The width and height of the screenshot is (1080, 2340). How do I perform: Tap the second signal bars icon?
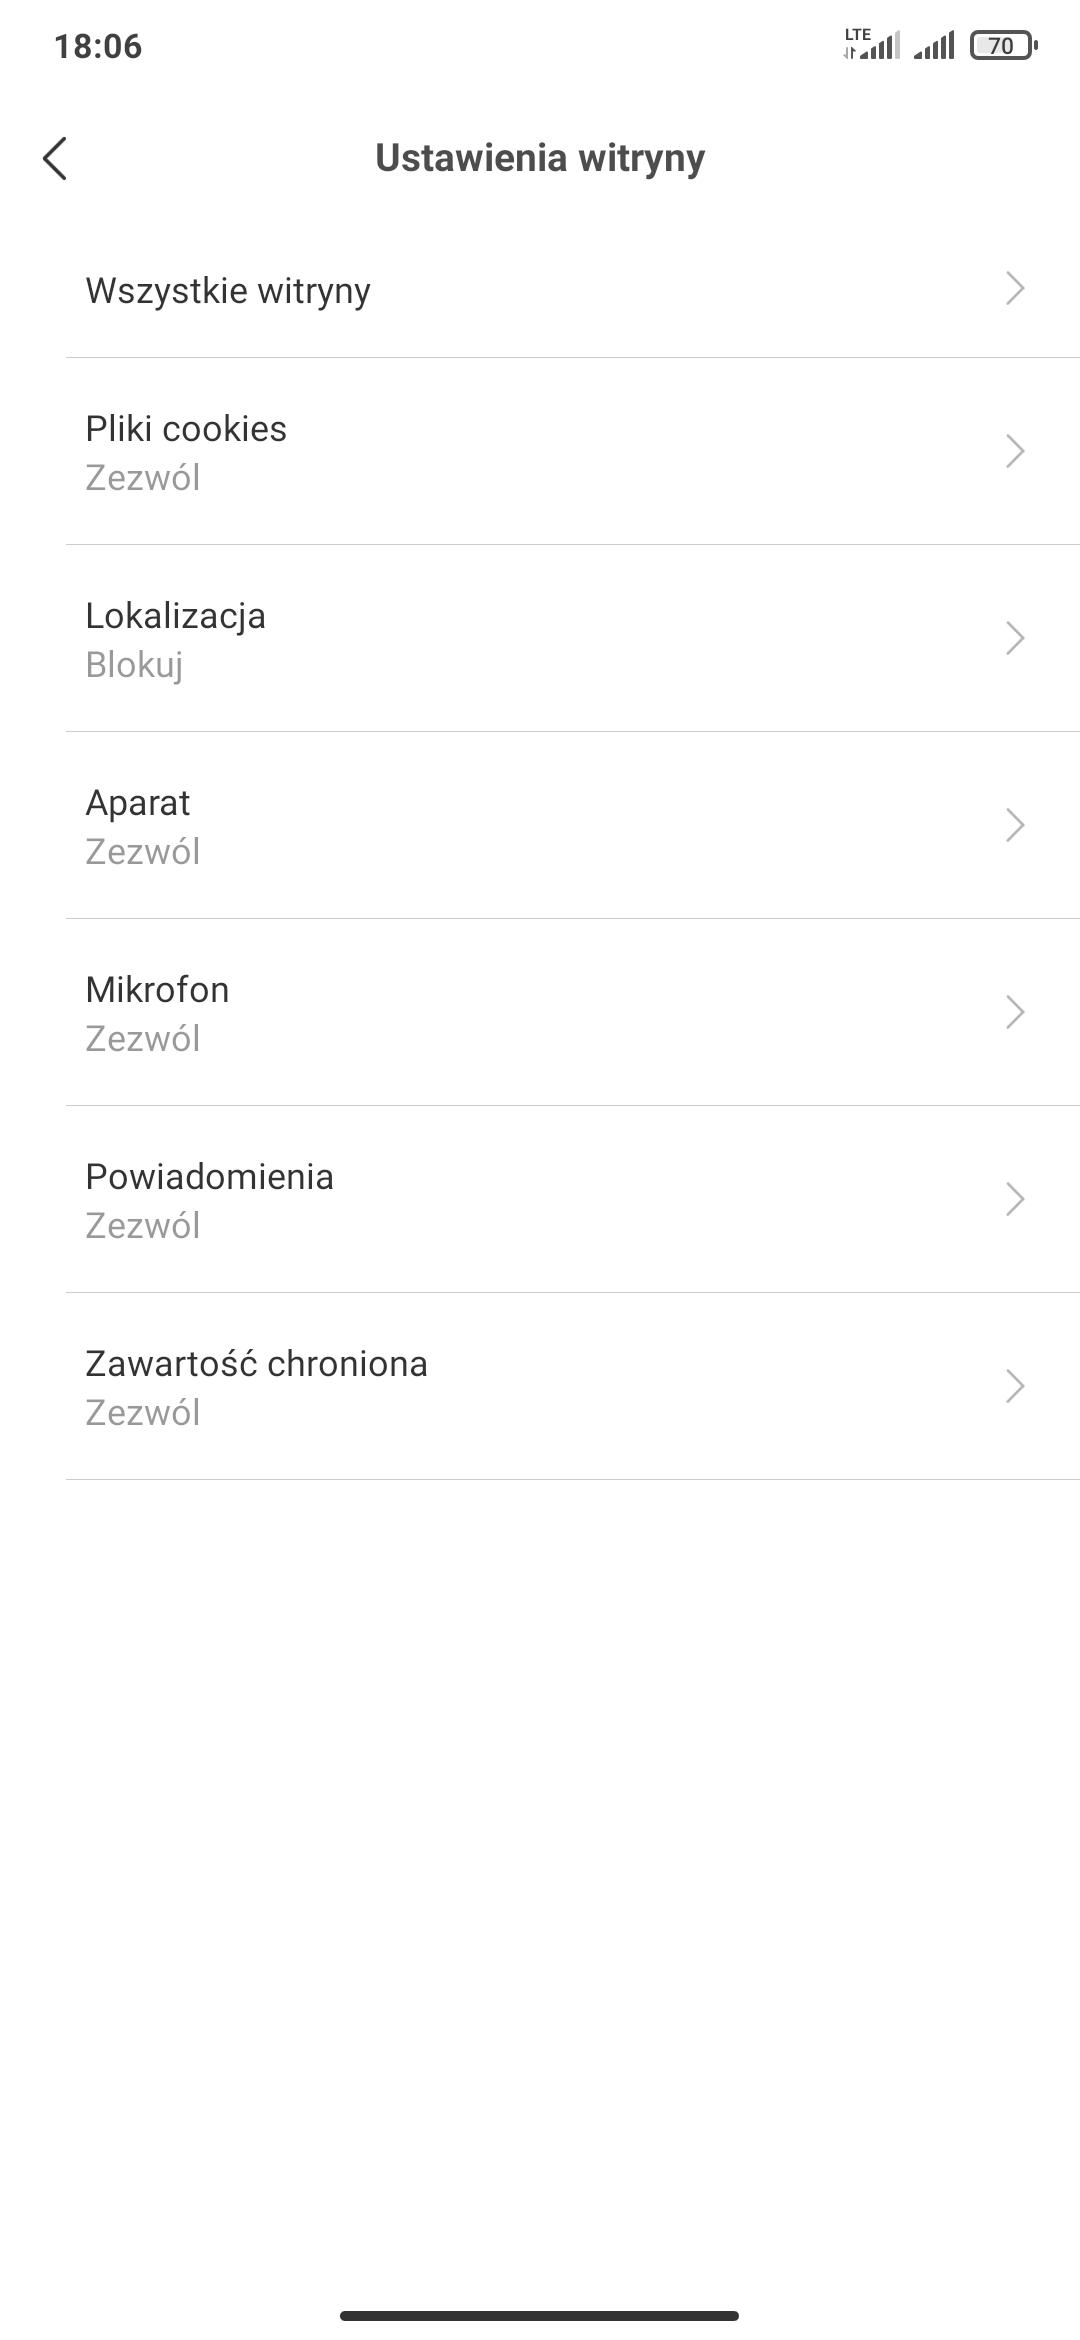click(935, 46)
